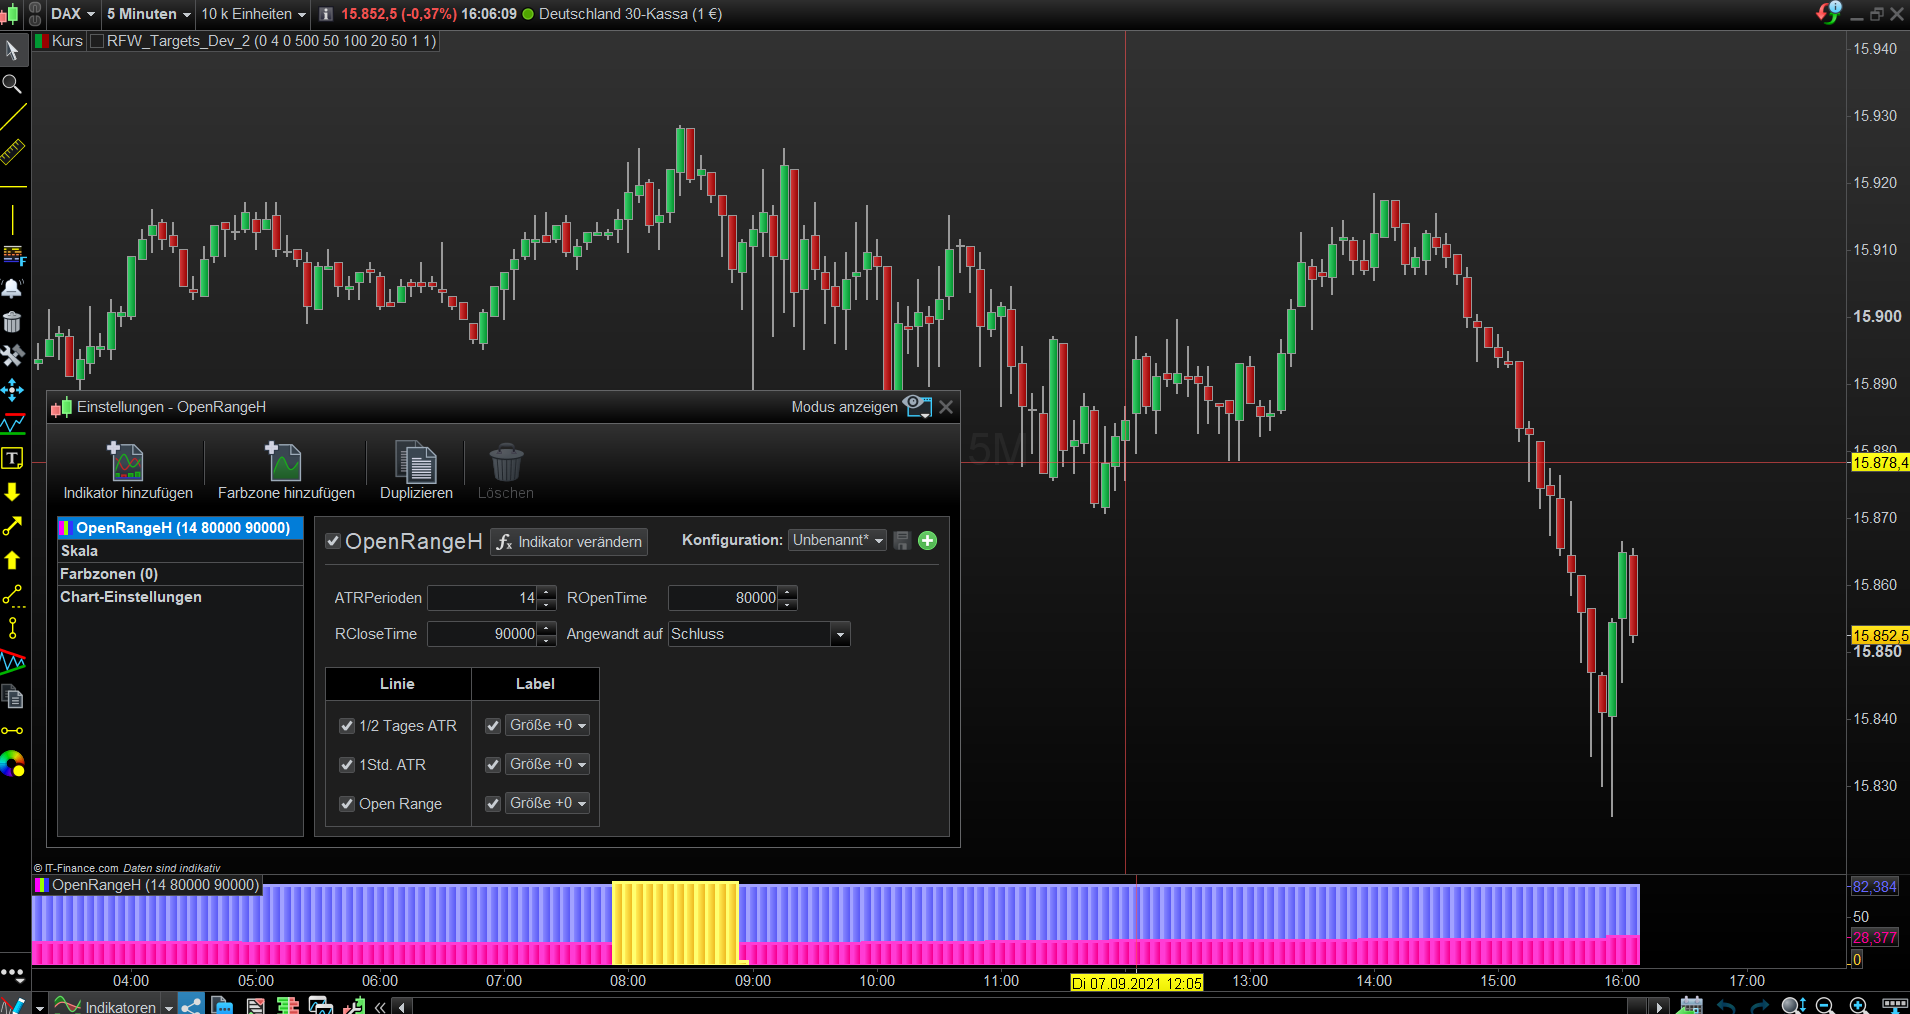The height and width of the screenshot is (1014, 1910).
Task: Zoom out the chart horizontally
Action: [1825, 1005]
